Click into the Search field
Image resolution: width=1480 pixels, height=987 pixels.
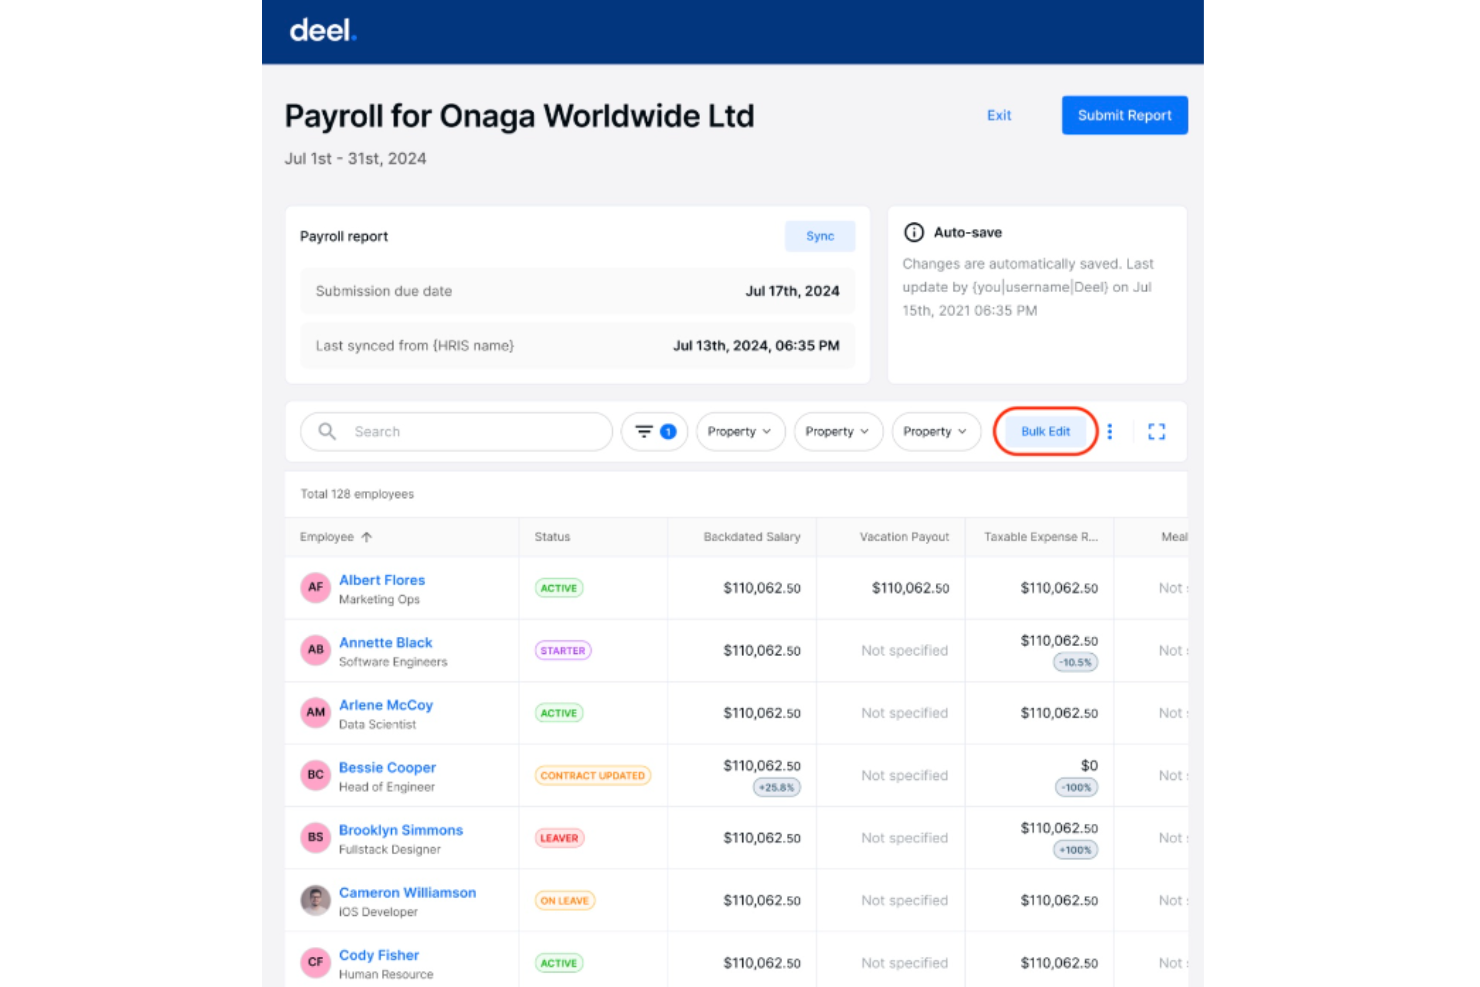(457, 432)
